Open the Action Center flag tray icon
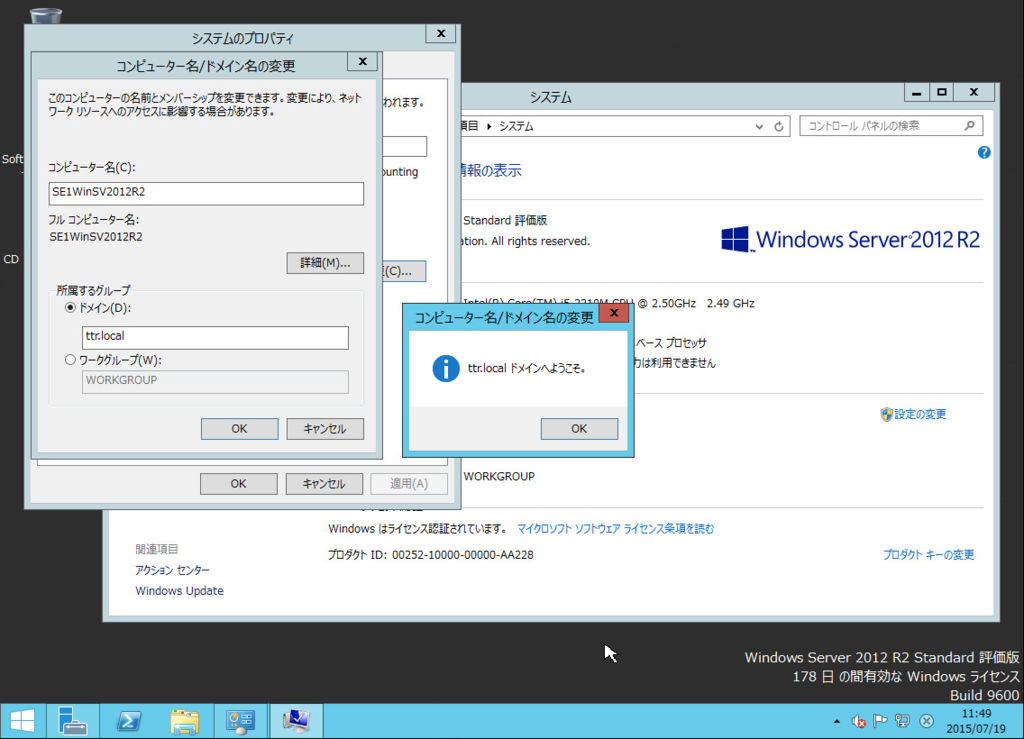The height and width of the screenshot is (739, 1024). click(880, 721)
